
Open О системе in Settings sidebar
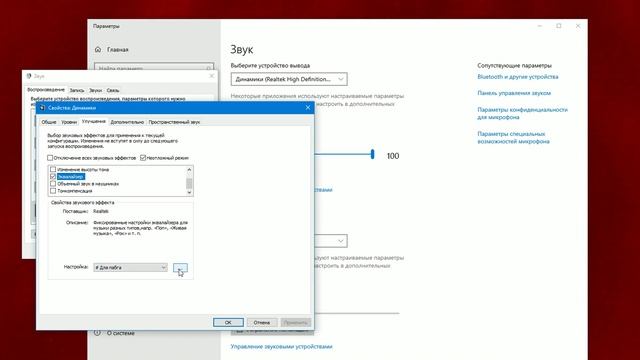[121, 333]
